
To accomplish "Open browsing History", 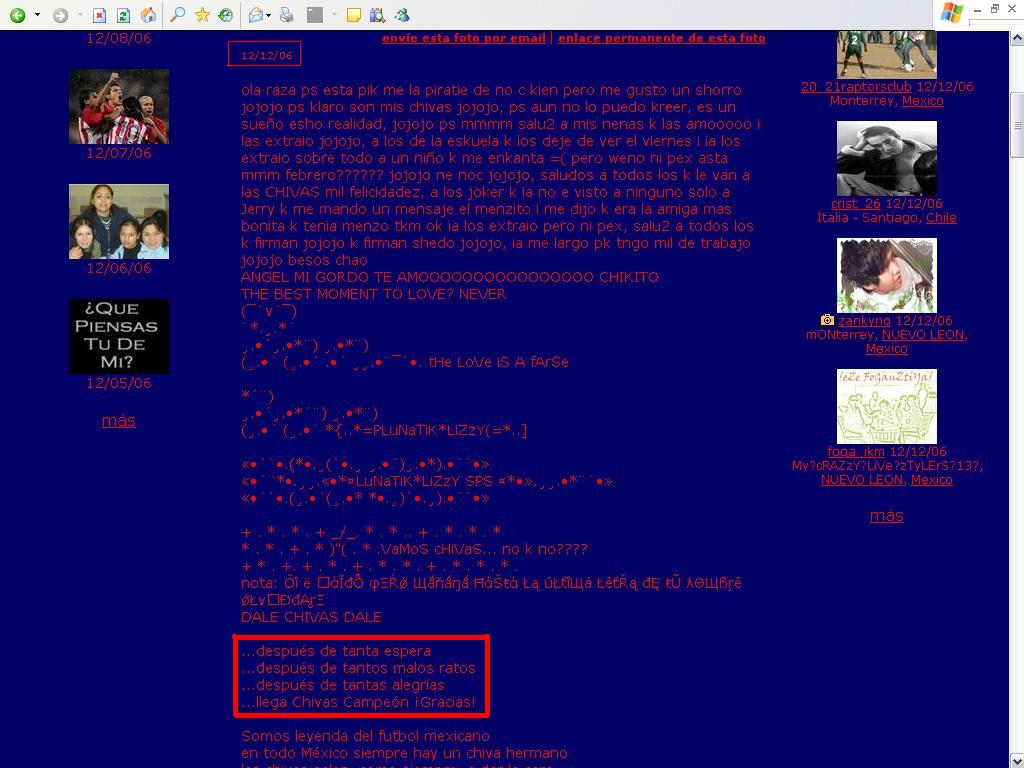I will (x=226, y=15).
